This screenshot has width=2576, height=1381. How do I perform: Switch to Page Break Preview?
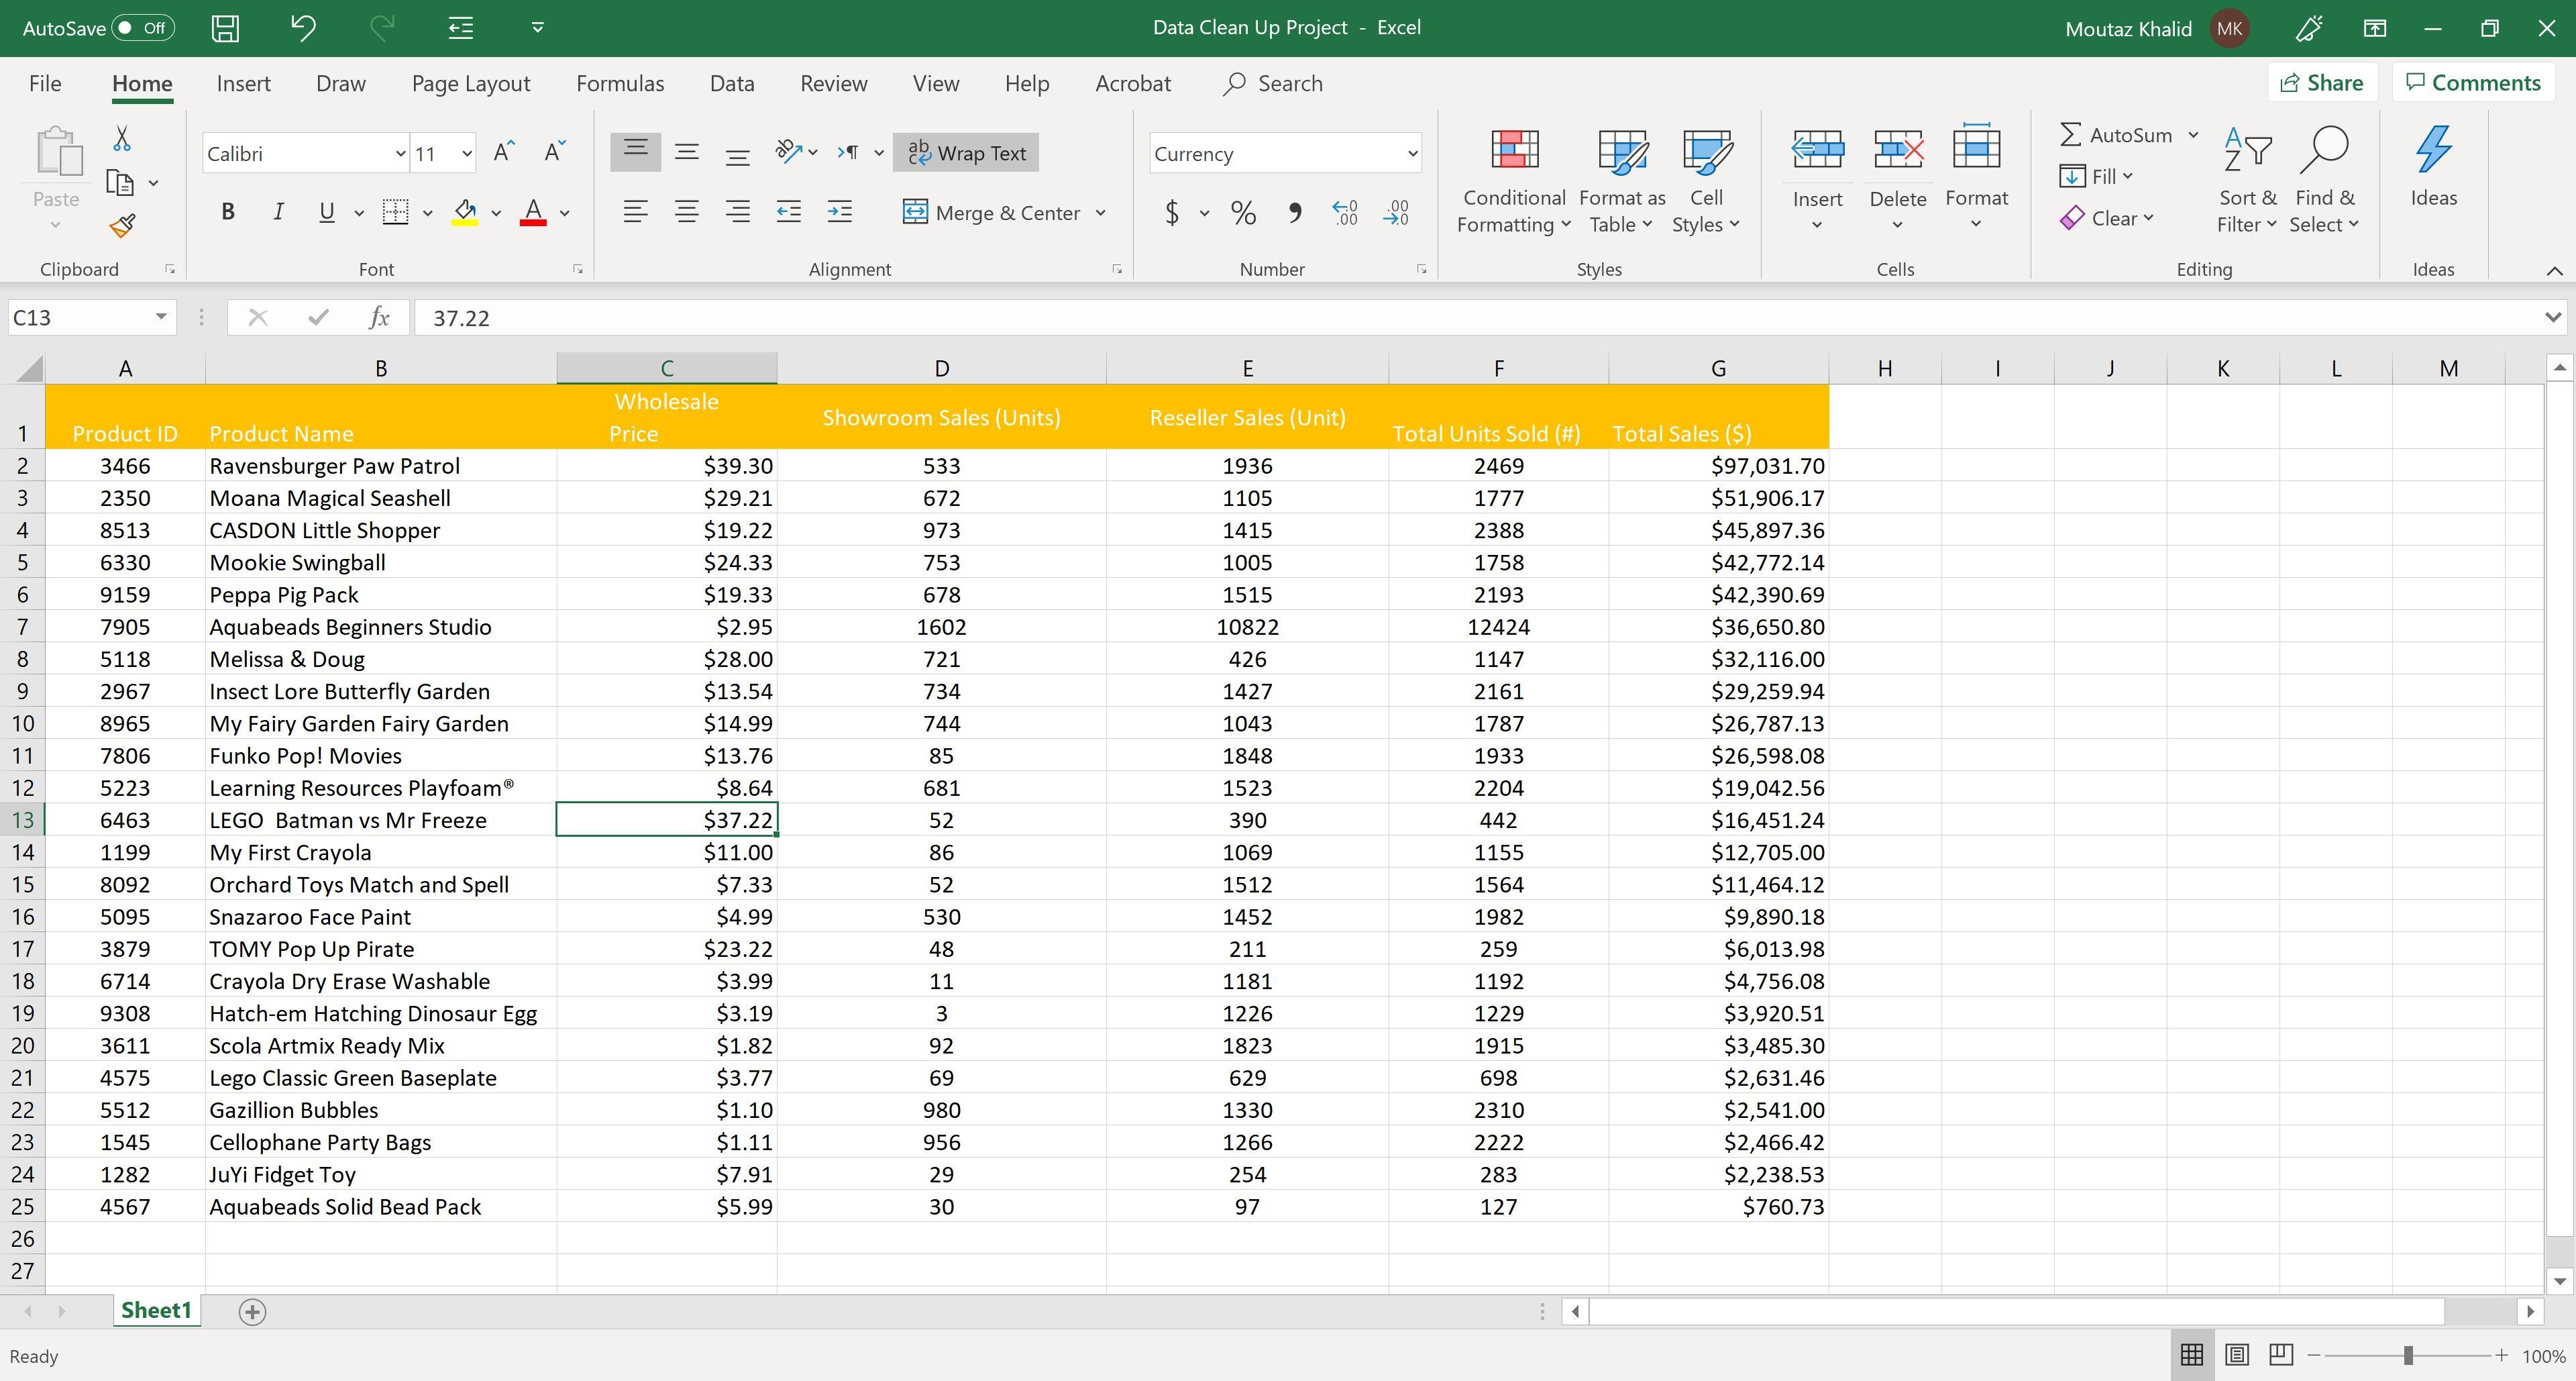click(2281, 1355)
